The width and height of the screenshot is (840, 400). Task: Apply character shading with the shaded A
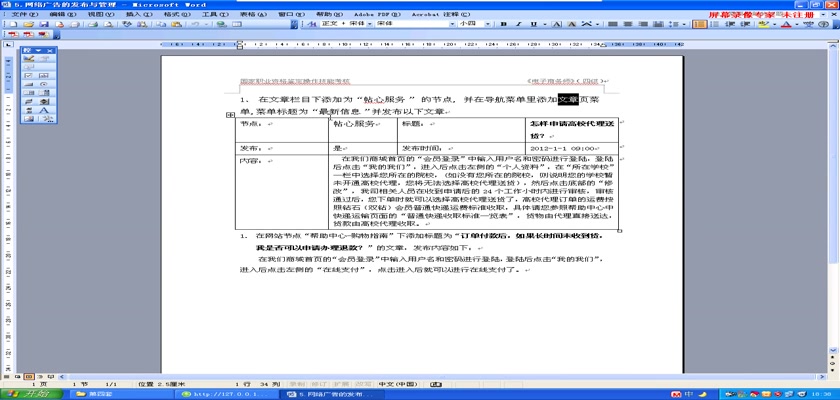pos(572,24)
